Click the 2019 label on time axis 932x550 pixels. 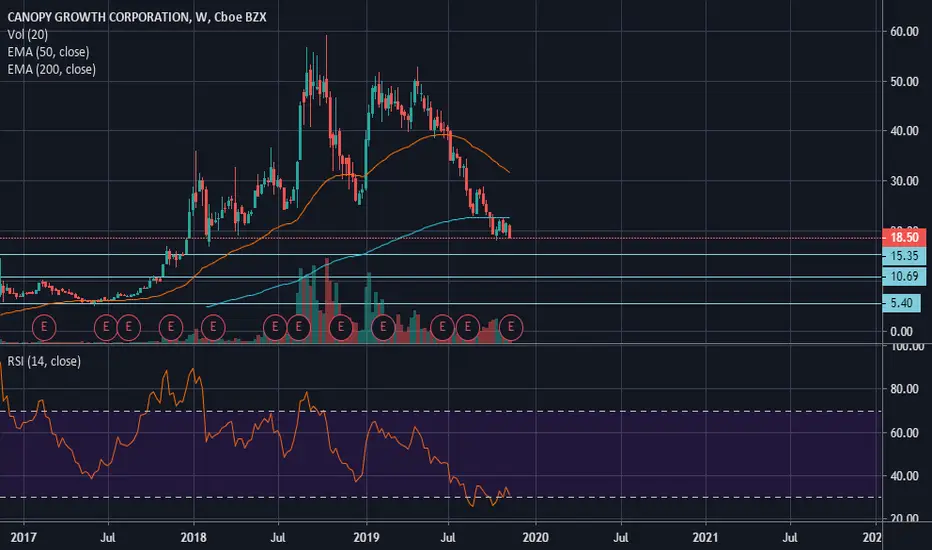(366, 538)
